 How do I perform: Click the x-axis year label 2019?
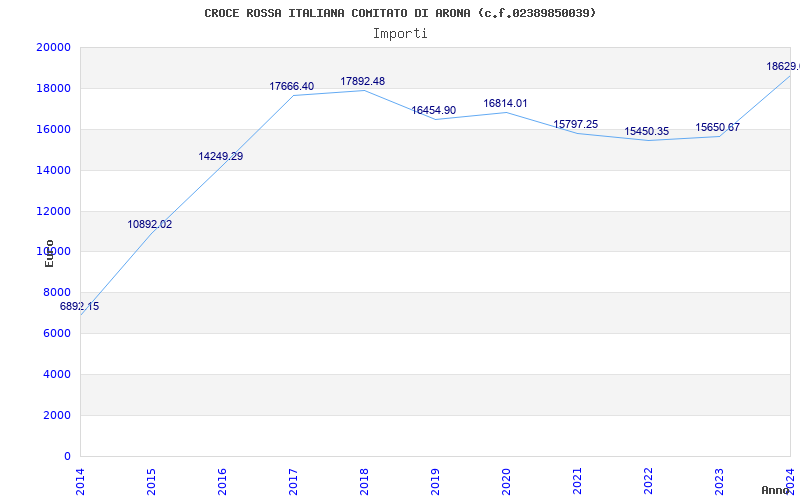point(435,482)
